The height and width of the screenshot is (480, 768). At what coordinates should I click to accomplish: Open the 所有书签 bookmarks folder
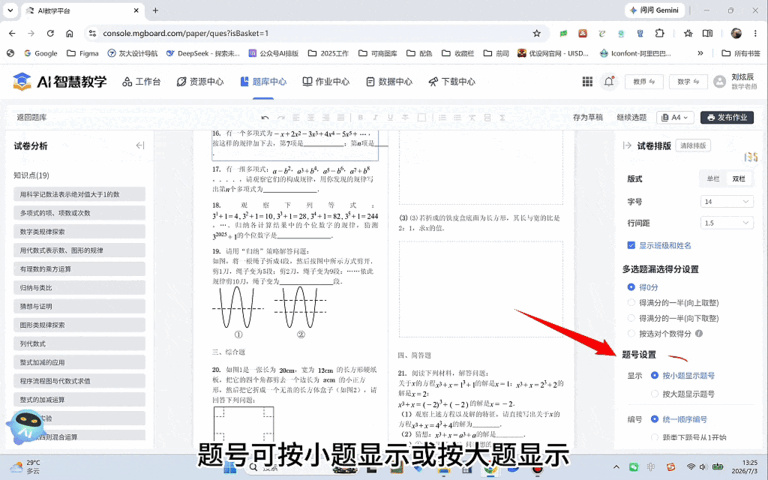coord(741,53)
